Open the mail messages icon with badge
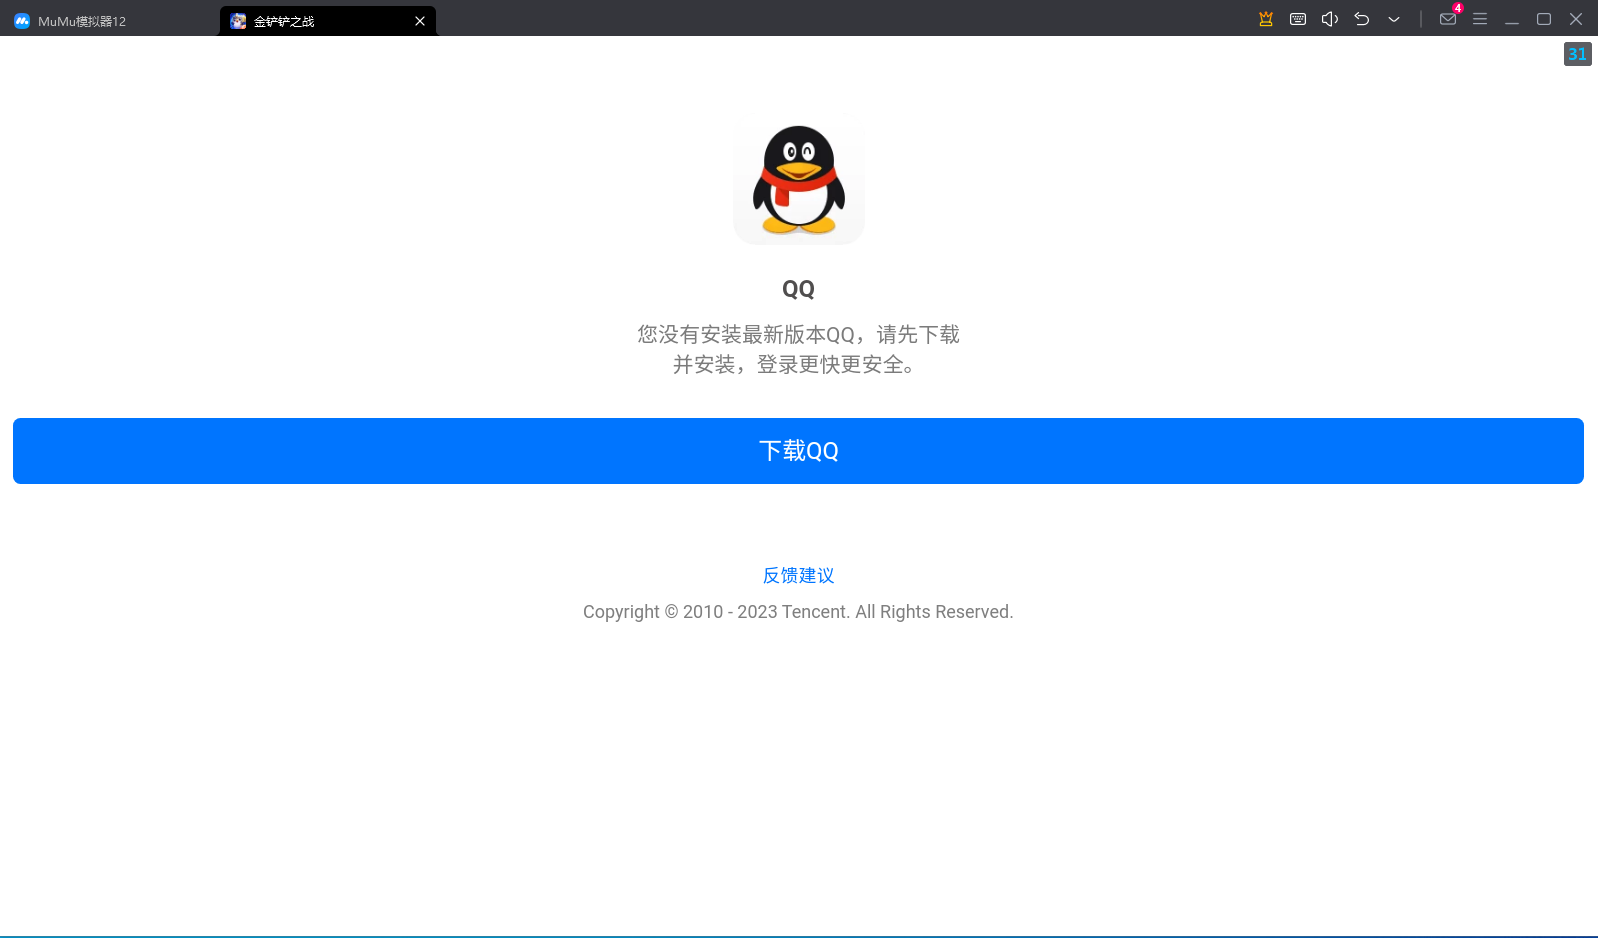Image resolution: width=1598 pixels, height=938 pixels. coord(1448,19)
